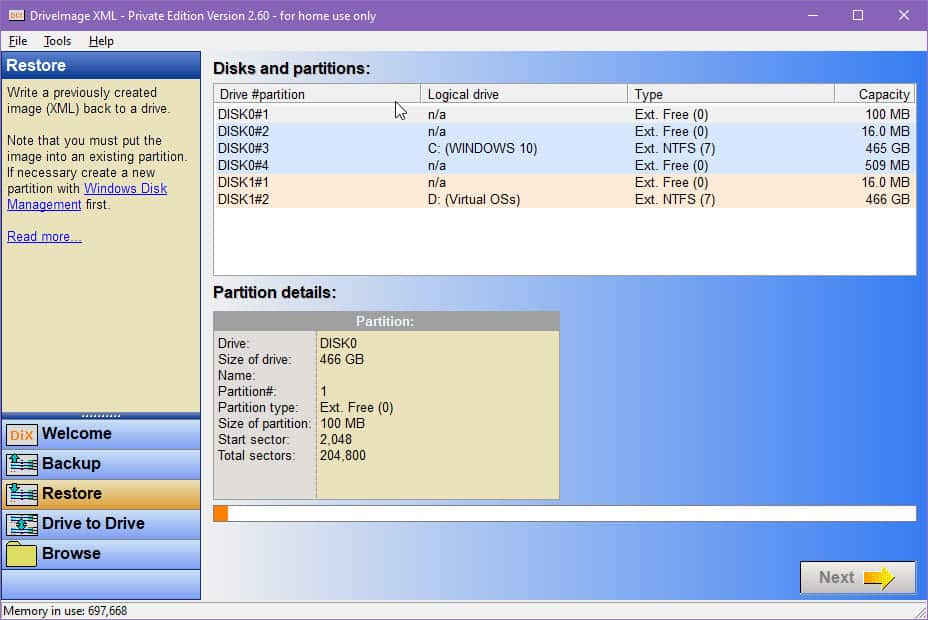
Task: Click the Ext. NTFS (7) type of DISK0#3
Action: (x=675, y=148)
